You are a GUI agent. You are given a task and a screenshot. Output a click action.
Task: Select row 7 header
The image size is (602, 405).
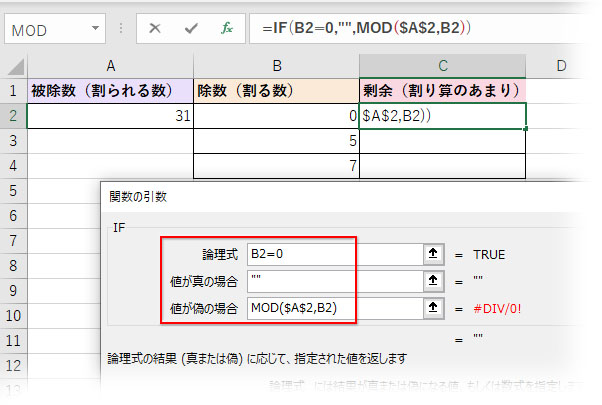13,241
